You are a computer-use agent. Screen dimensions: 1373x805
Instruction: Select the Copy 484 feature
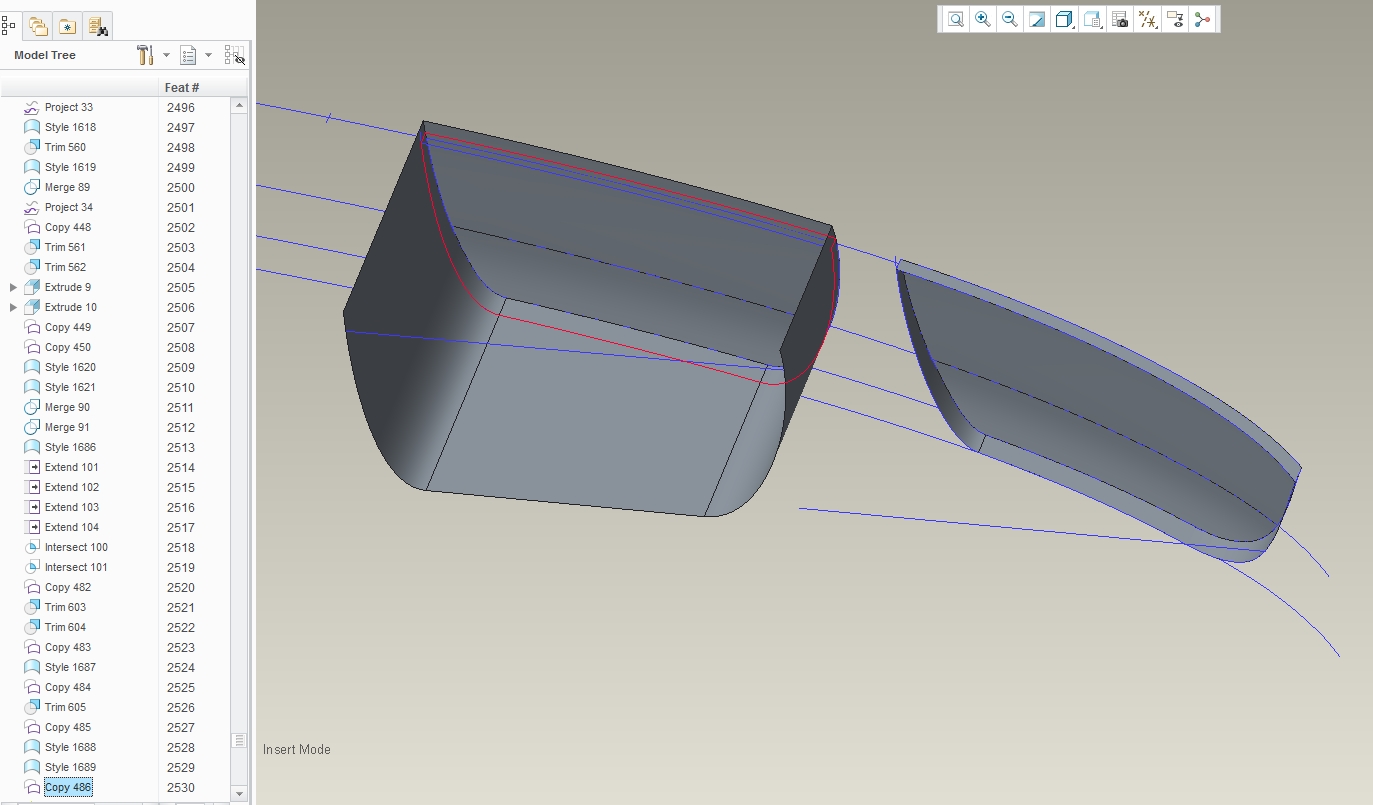68,687
